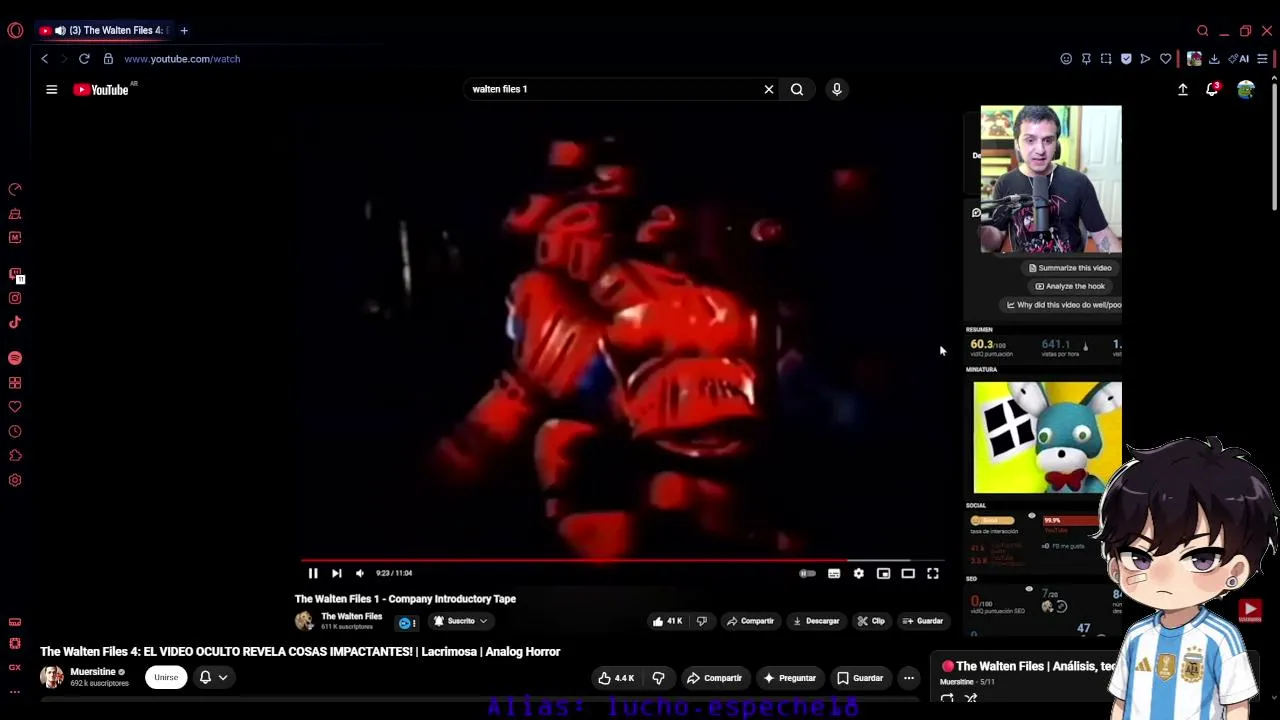Screen dimensions: 1280x720
Task: Open sidebar bookmarks heart icon
Action: click(15, 407)
